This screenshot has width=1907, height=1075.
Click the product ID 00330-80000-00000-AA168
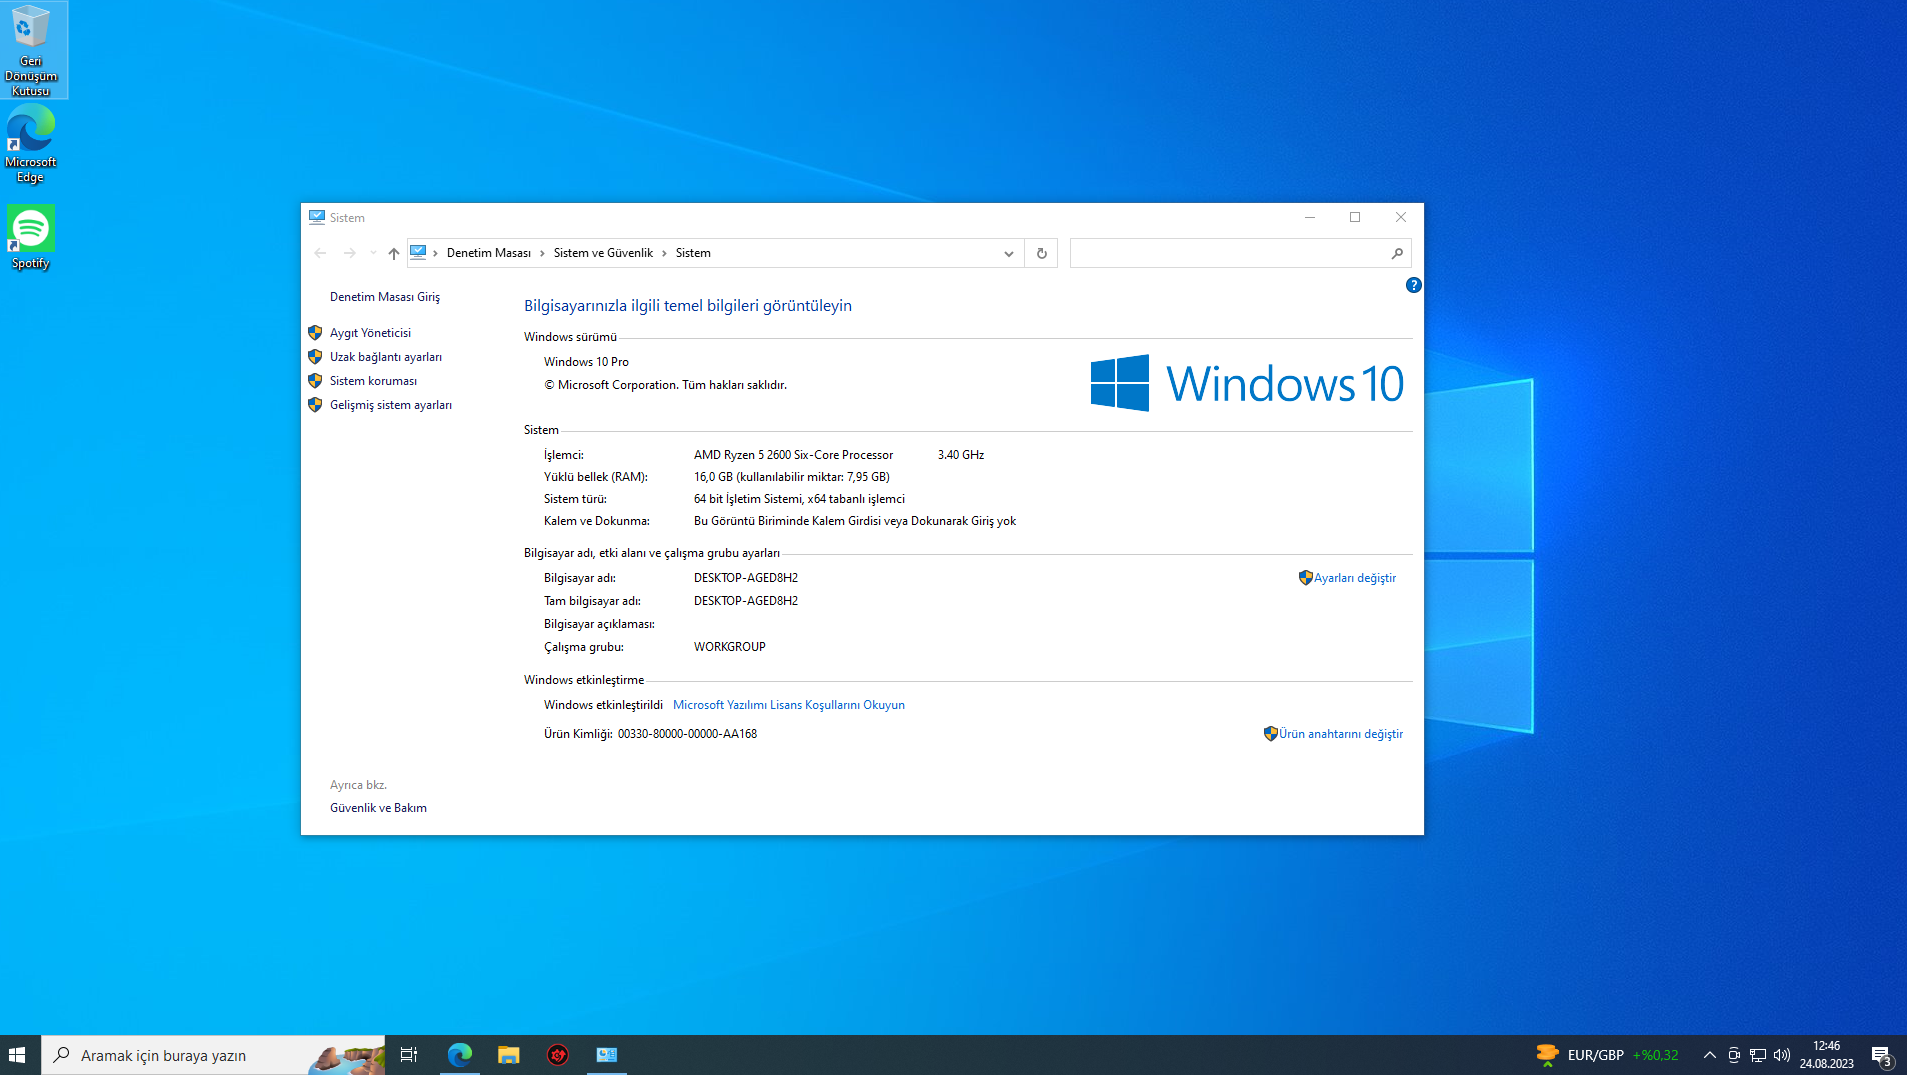click(687, 734)
